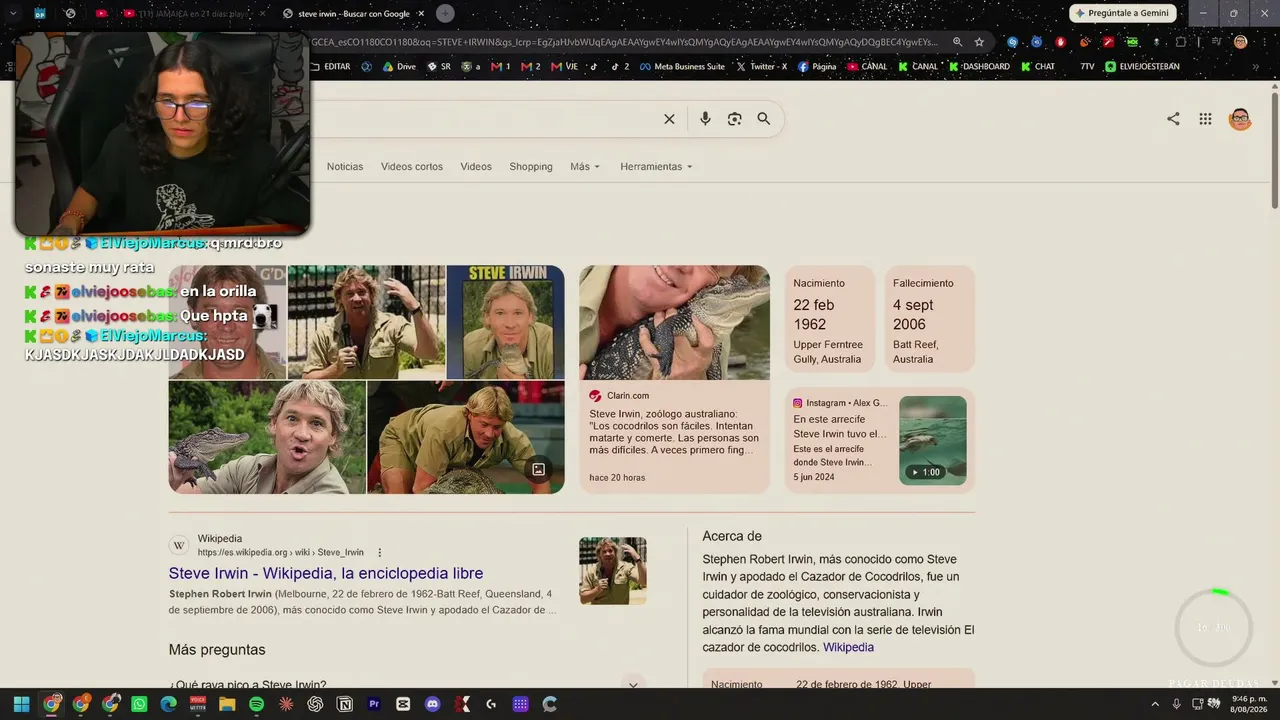Open the 7TV bookmark
Image resolution: width=1280 pixels, height=720 pixels.
[1086, 67]
